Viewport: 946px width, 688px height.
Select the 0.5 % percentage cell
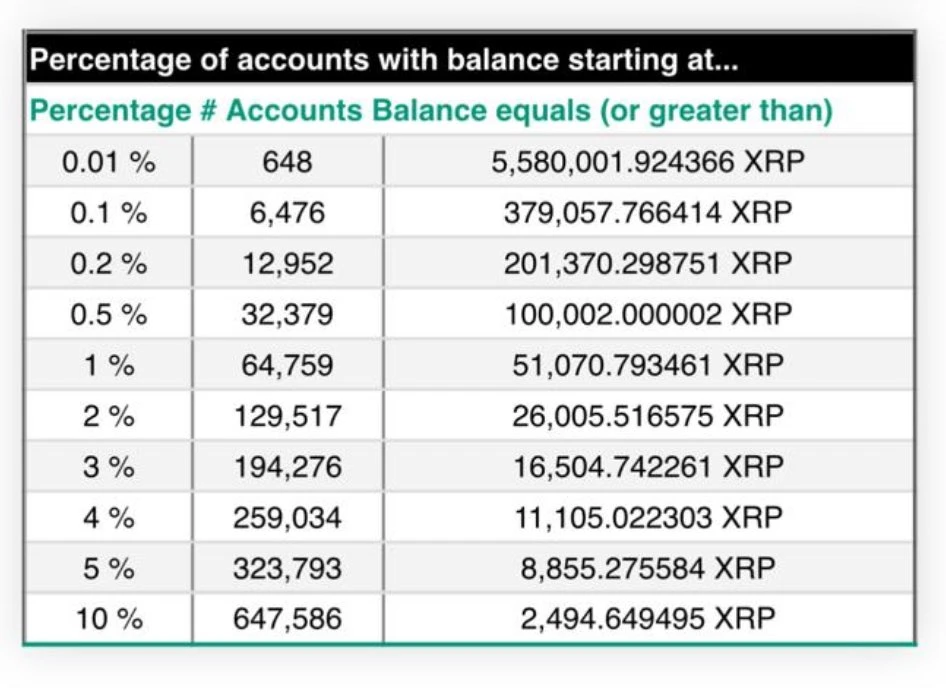point(109,314)
